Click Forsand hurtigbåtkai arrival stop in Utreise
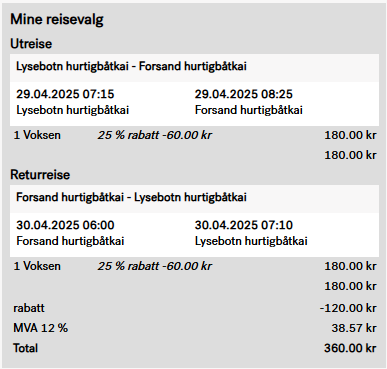This screenshot has width=387, height=369. tap(249, 110)
